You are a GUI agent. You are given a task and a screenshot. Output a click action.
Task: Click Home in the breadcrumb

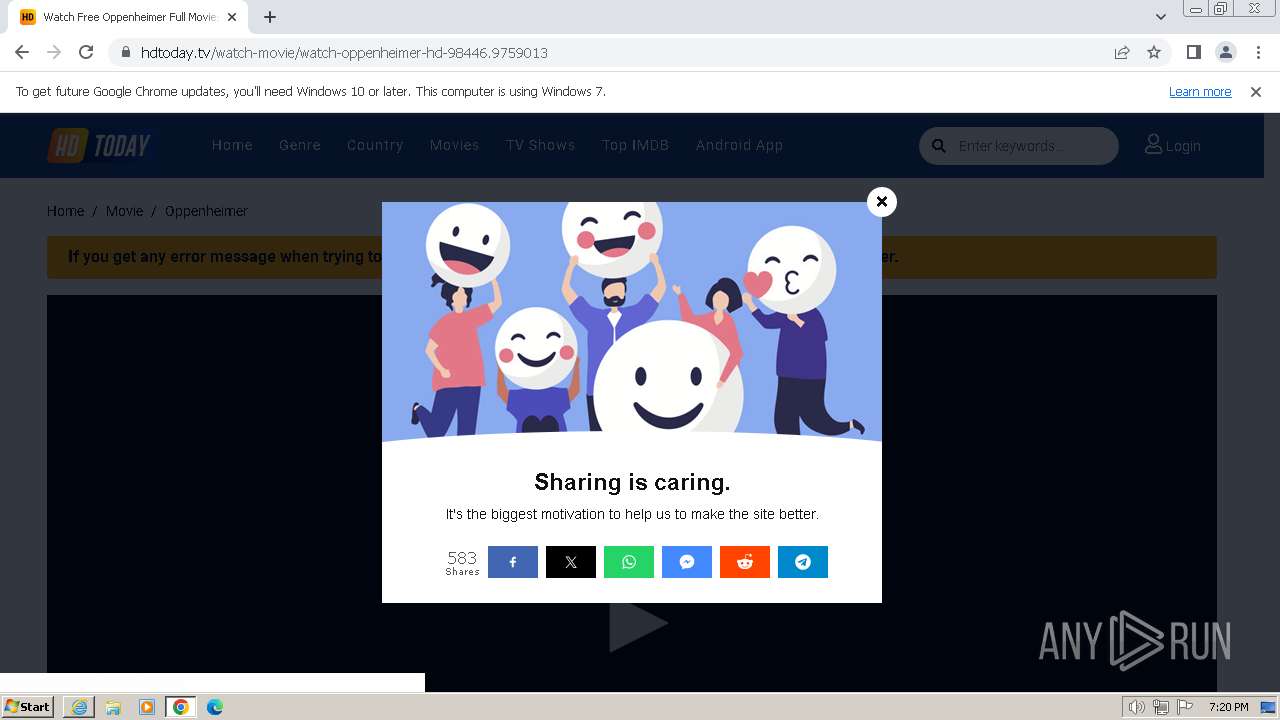click(x=65, y=211)
